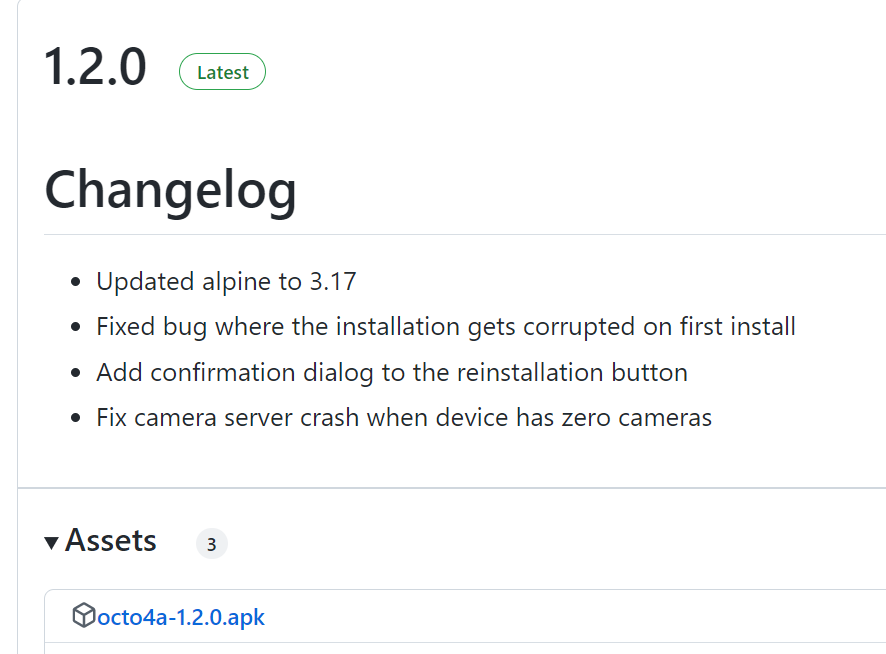
Task: Open the 1.2.0 release title
Action: point(95,67)
